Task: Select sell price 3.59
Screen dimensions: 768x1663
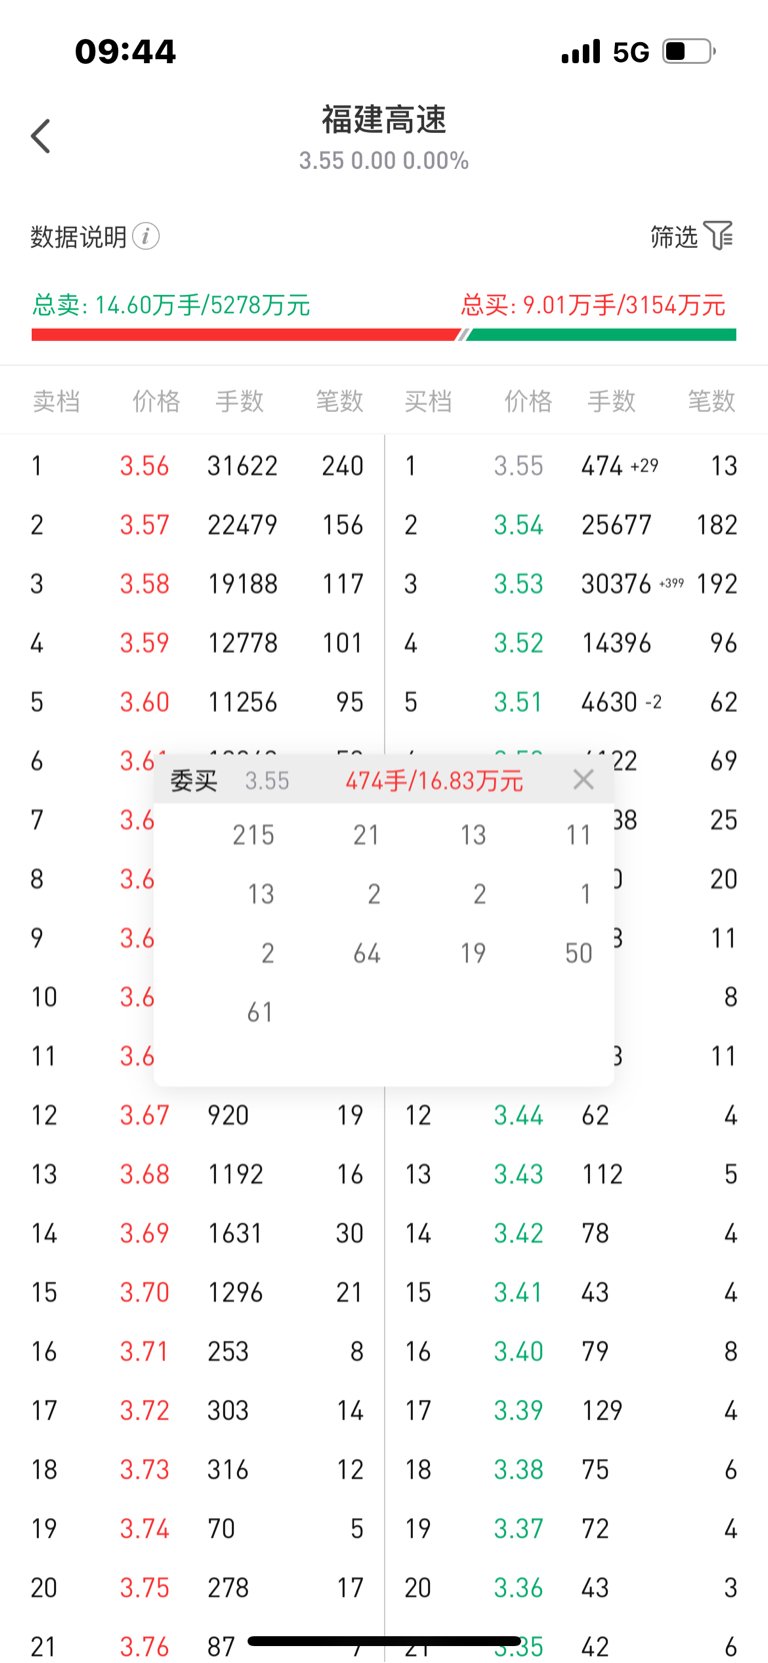Action: pos(145,643)
